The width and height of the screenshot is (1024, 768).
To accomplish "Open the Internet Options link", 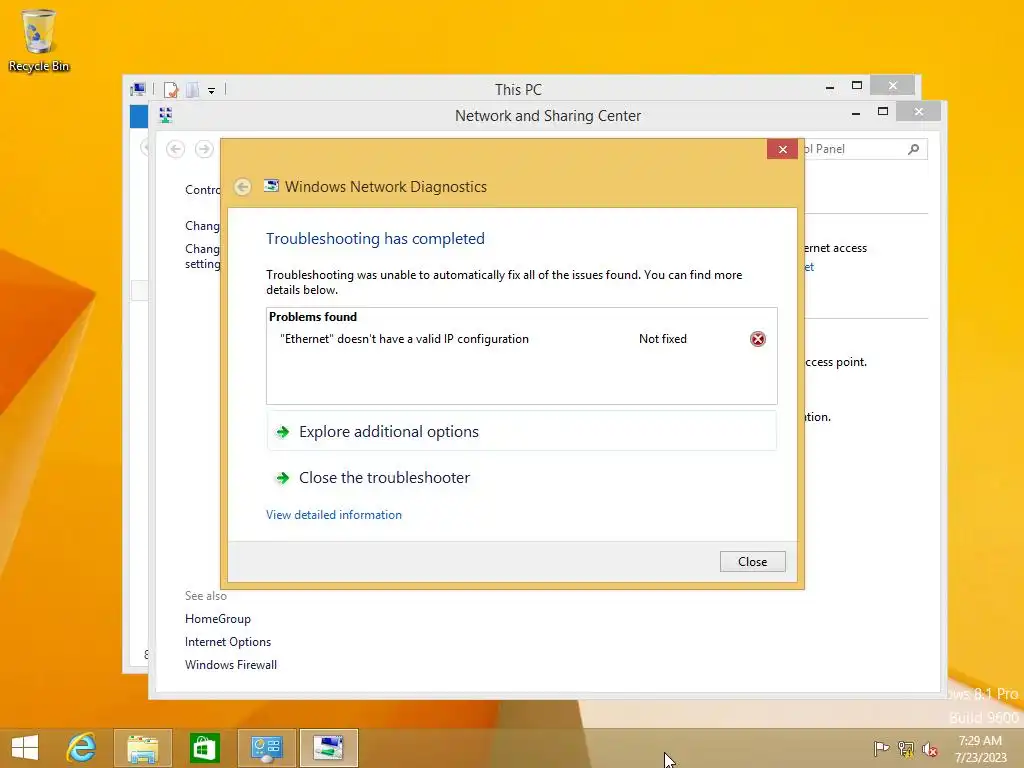I will [228, 642].
